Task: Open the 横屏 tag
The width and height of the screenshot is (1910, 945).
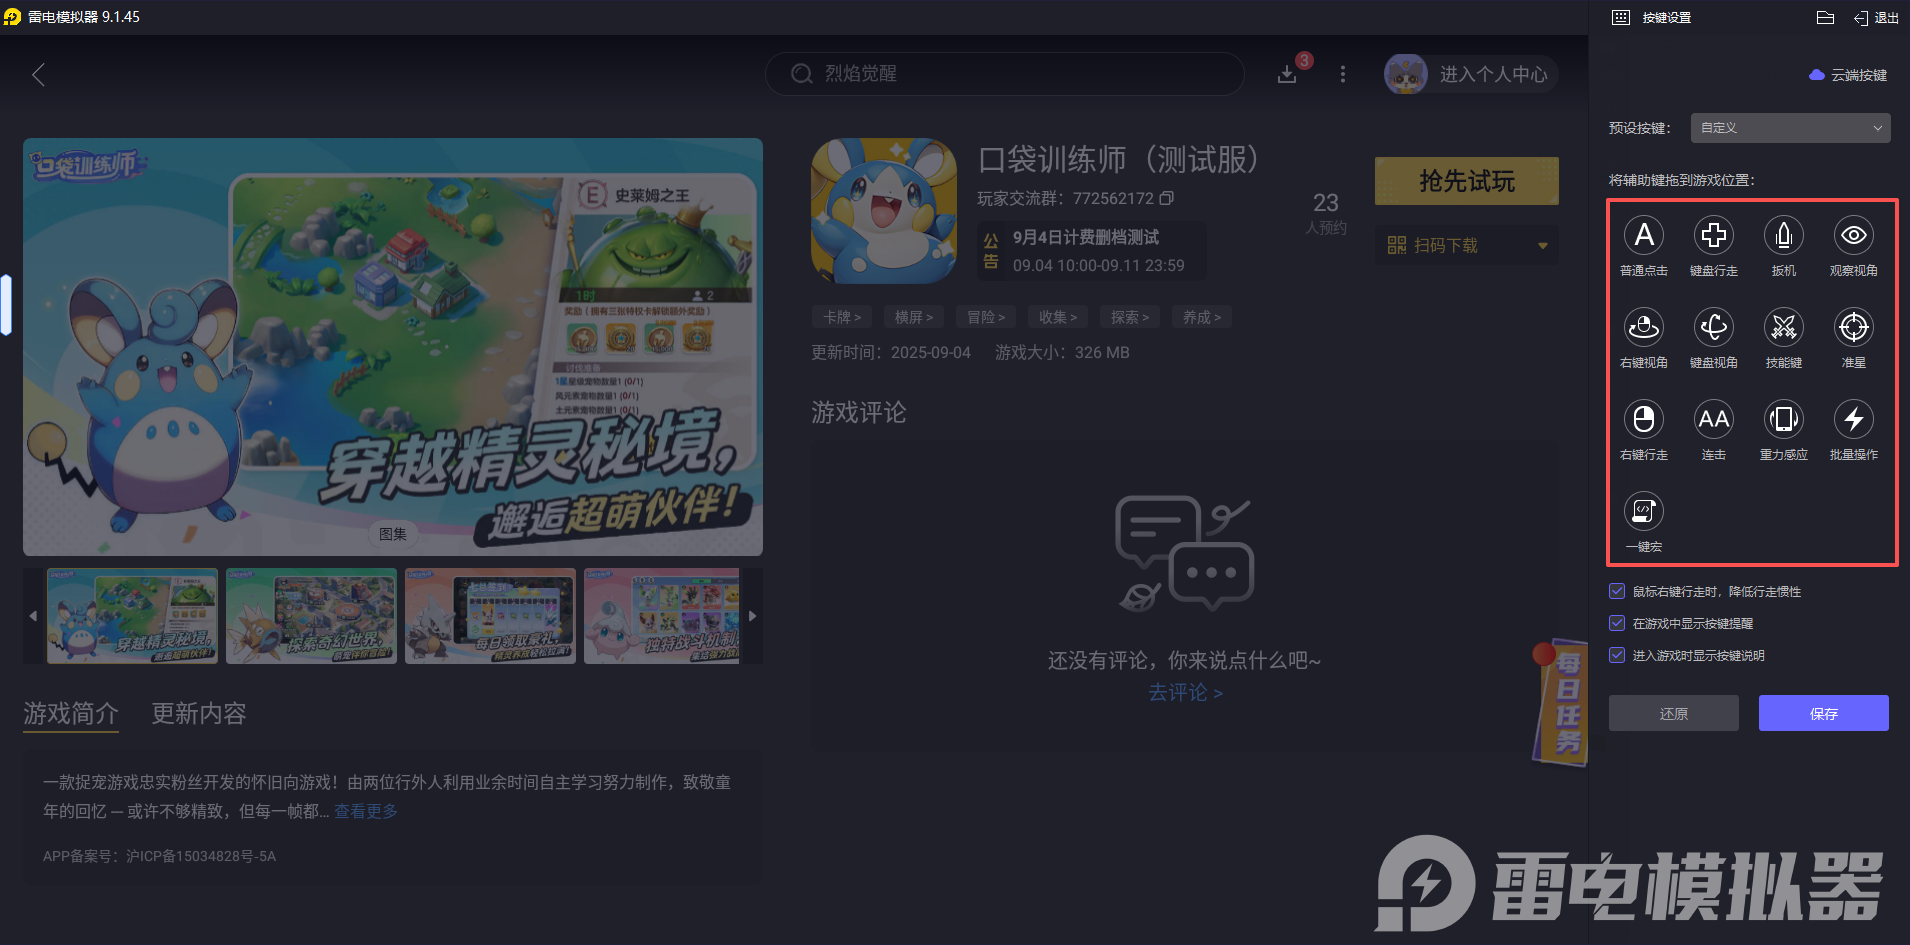Action: click(914, 317)
